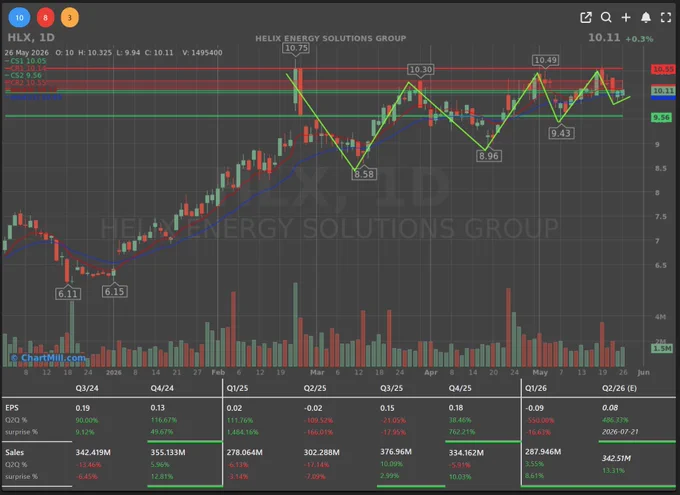Screen dimensions: 680x495
Task: Open the ChartMill.com copyright link
Action: pos(48,358)
